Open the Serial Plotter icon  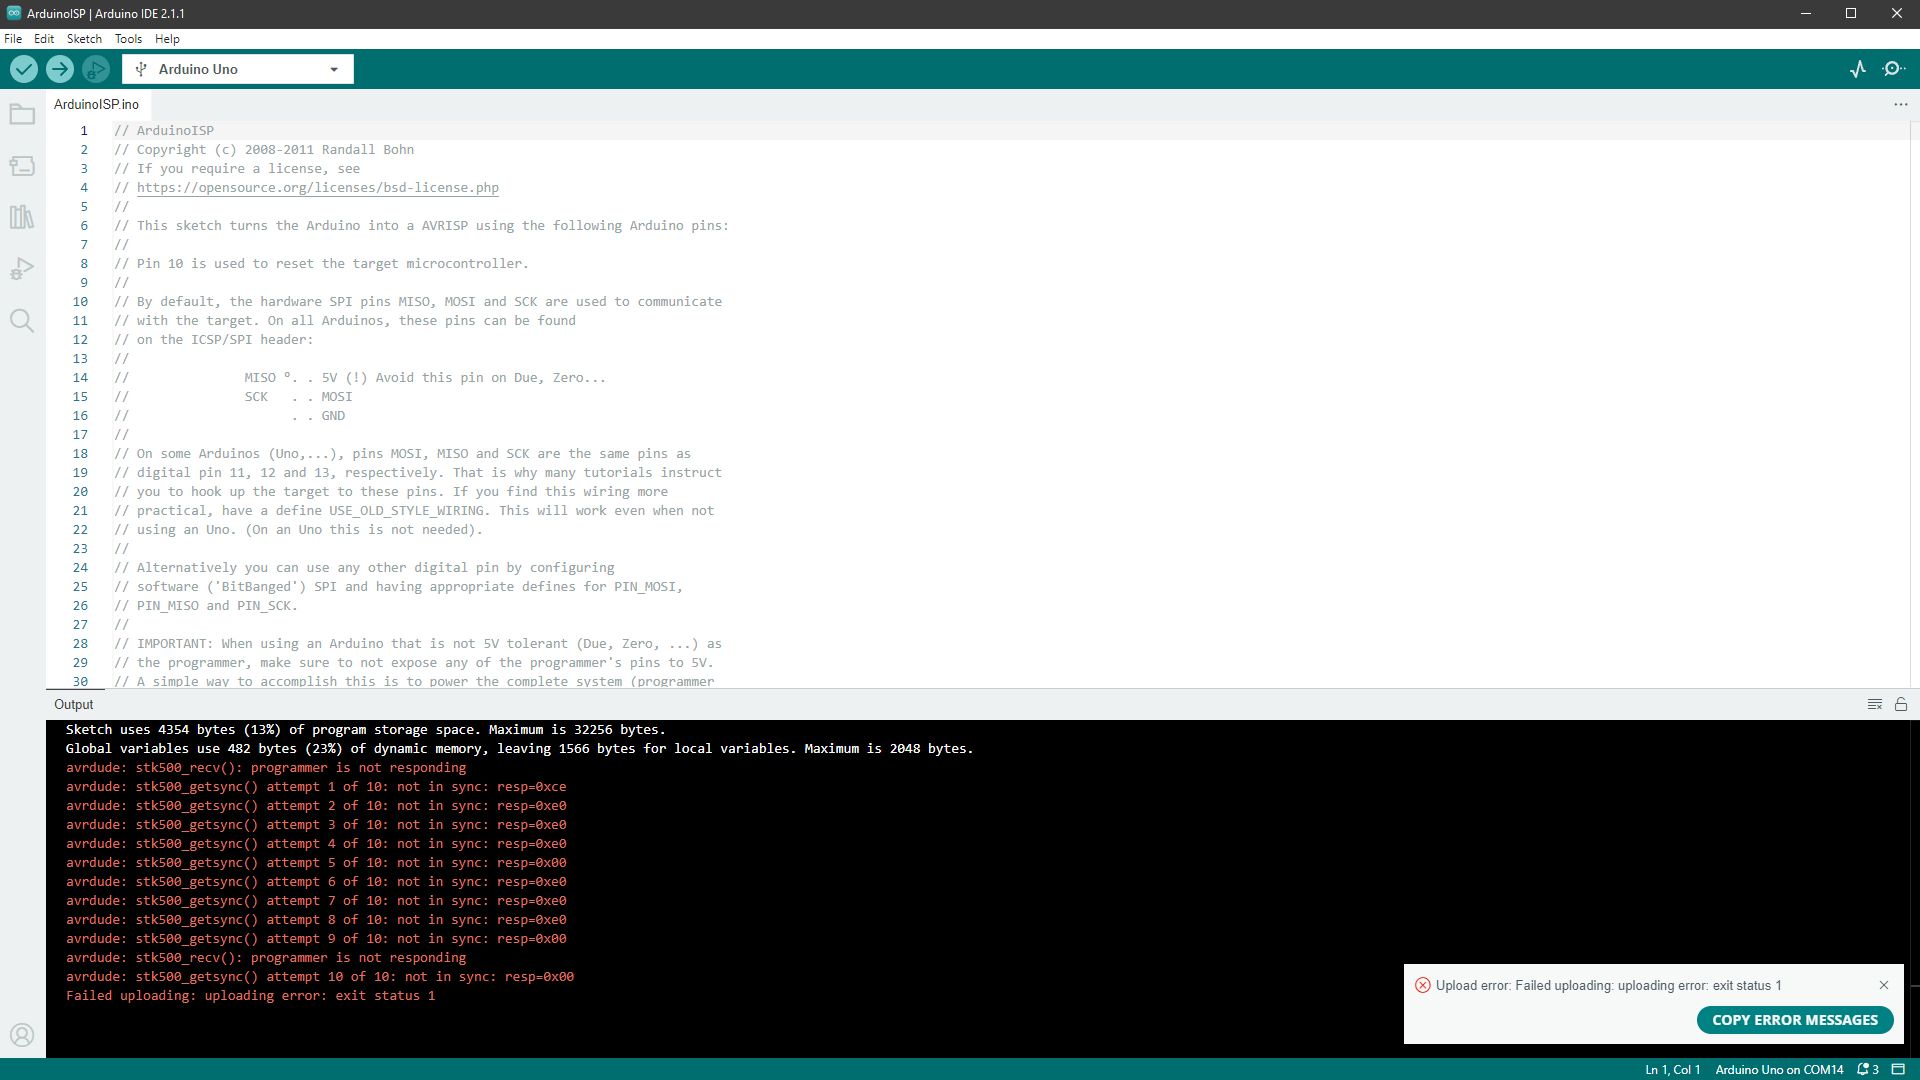pyautogui.click(x=1858, y=68)
